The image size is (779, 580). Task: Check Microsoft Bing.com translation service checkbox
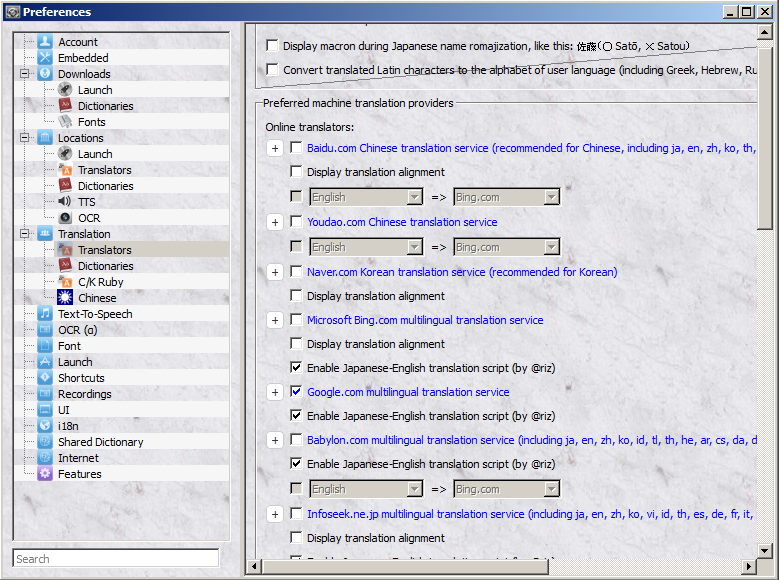pyautogui.click(x=296, y=320)
